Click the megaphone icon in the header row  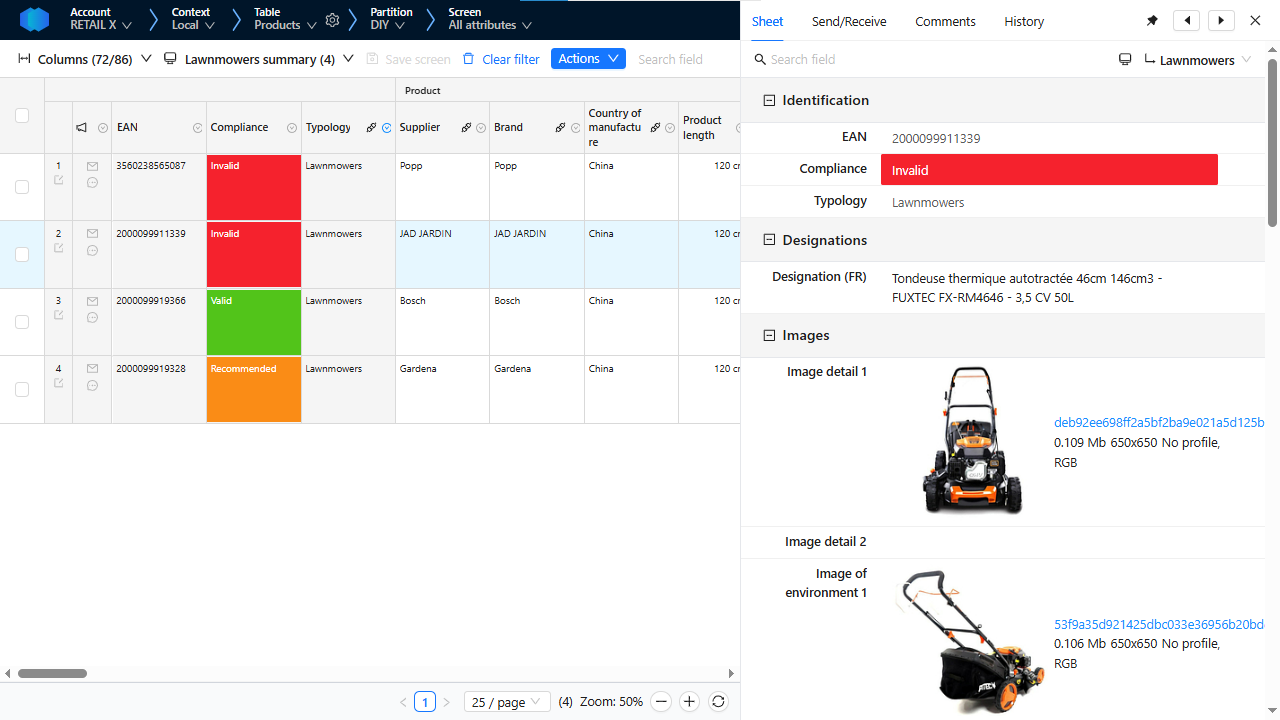click(x=81, y=127)
